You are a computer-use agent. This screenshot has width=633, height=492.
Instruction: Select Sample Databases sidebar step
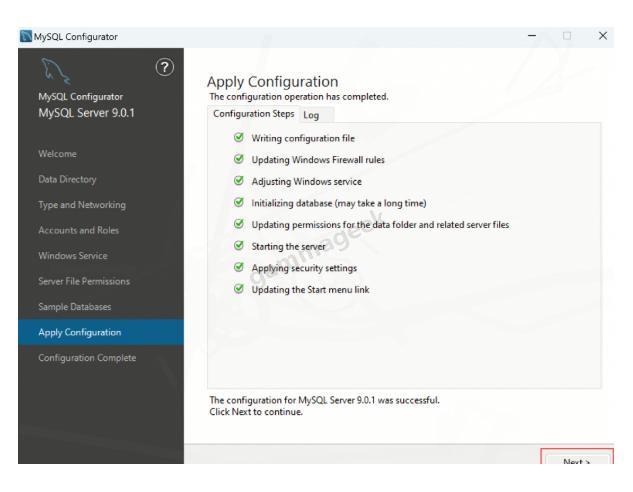point(75,307)
